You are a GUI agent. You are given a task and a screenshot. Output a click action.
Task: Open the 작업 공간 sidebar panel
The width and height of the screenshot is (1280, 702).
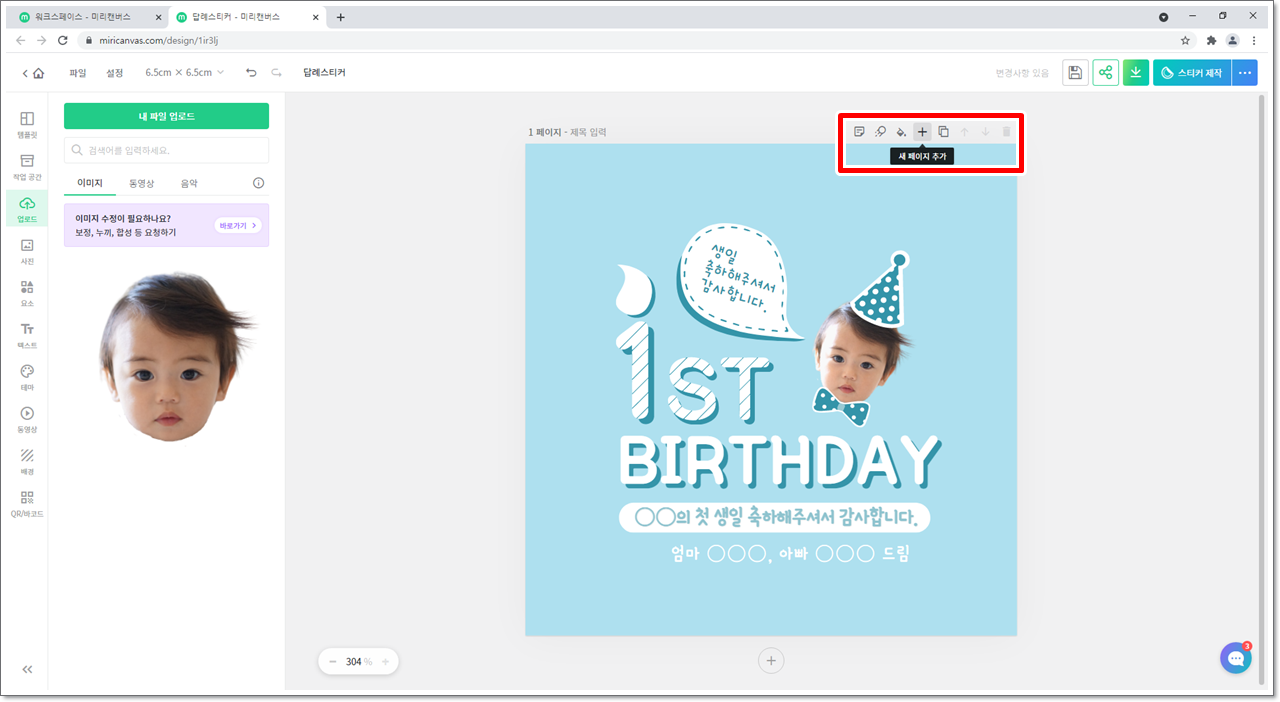pyautogui.click(x=27, y=166)
